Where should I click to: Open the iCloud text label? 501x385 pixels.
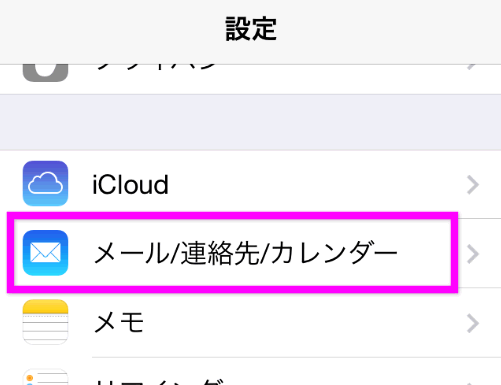pyautogui.click(x=130, y=184)
